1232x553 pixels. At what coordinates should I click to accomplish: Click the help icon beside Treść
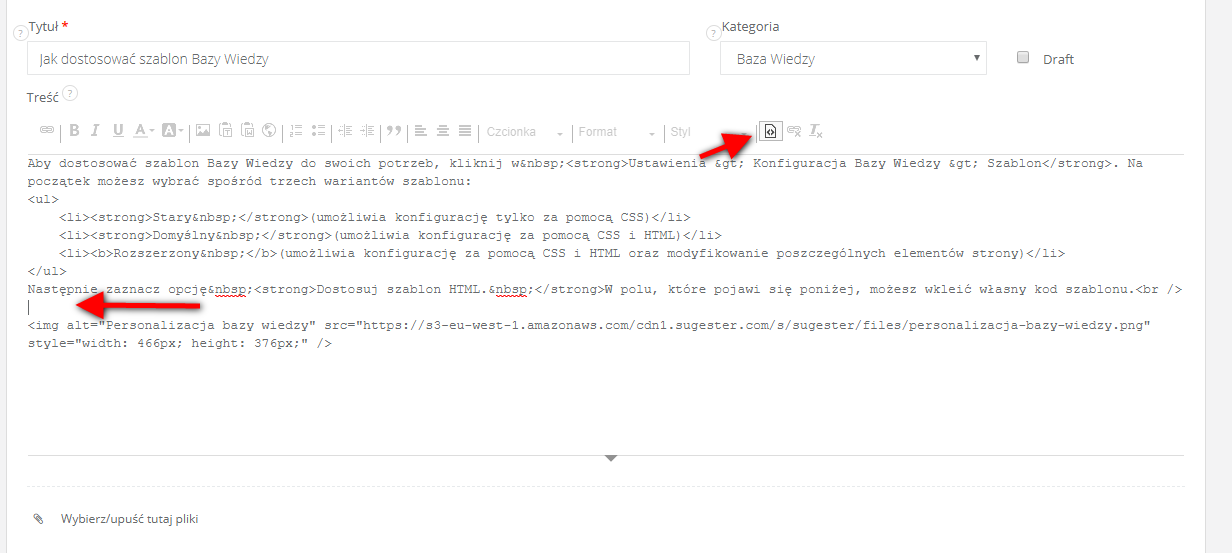(70, 94)
